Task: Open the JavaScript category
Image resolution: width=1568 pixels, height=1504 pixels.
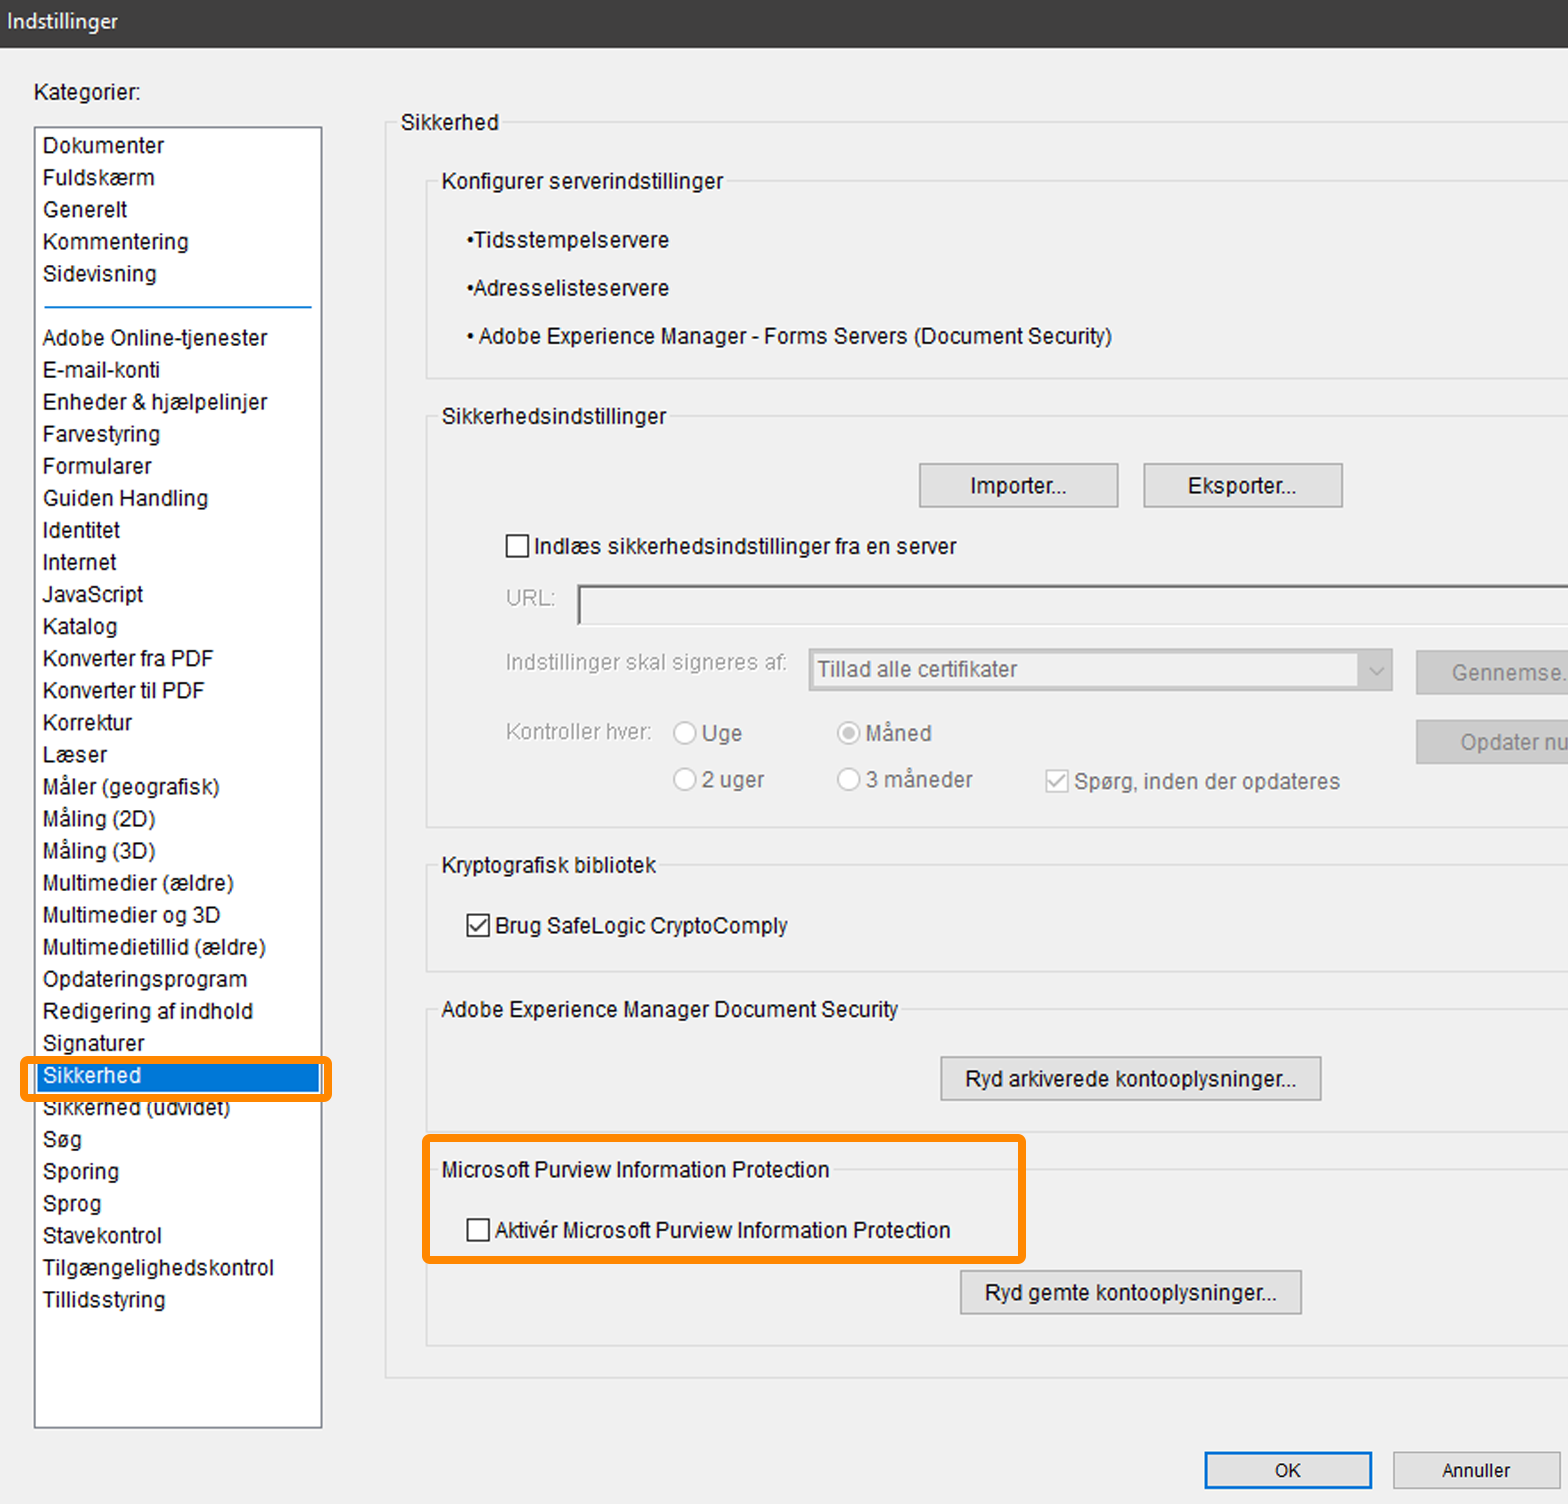Action: [x=93, y=594]
